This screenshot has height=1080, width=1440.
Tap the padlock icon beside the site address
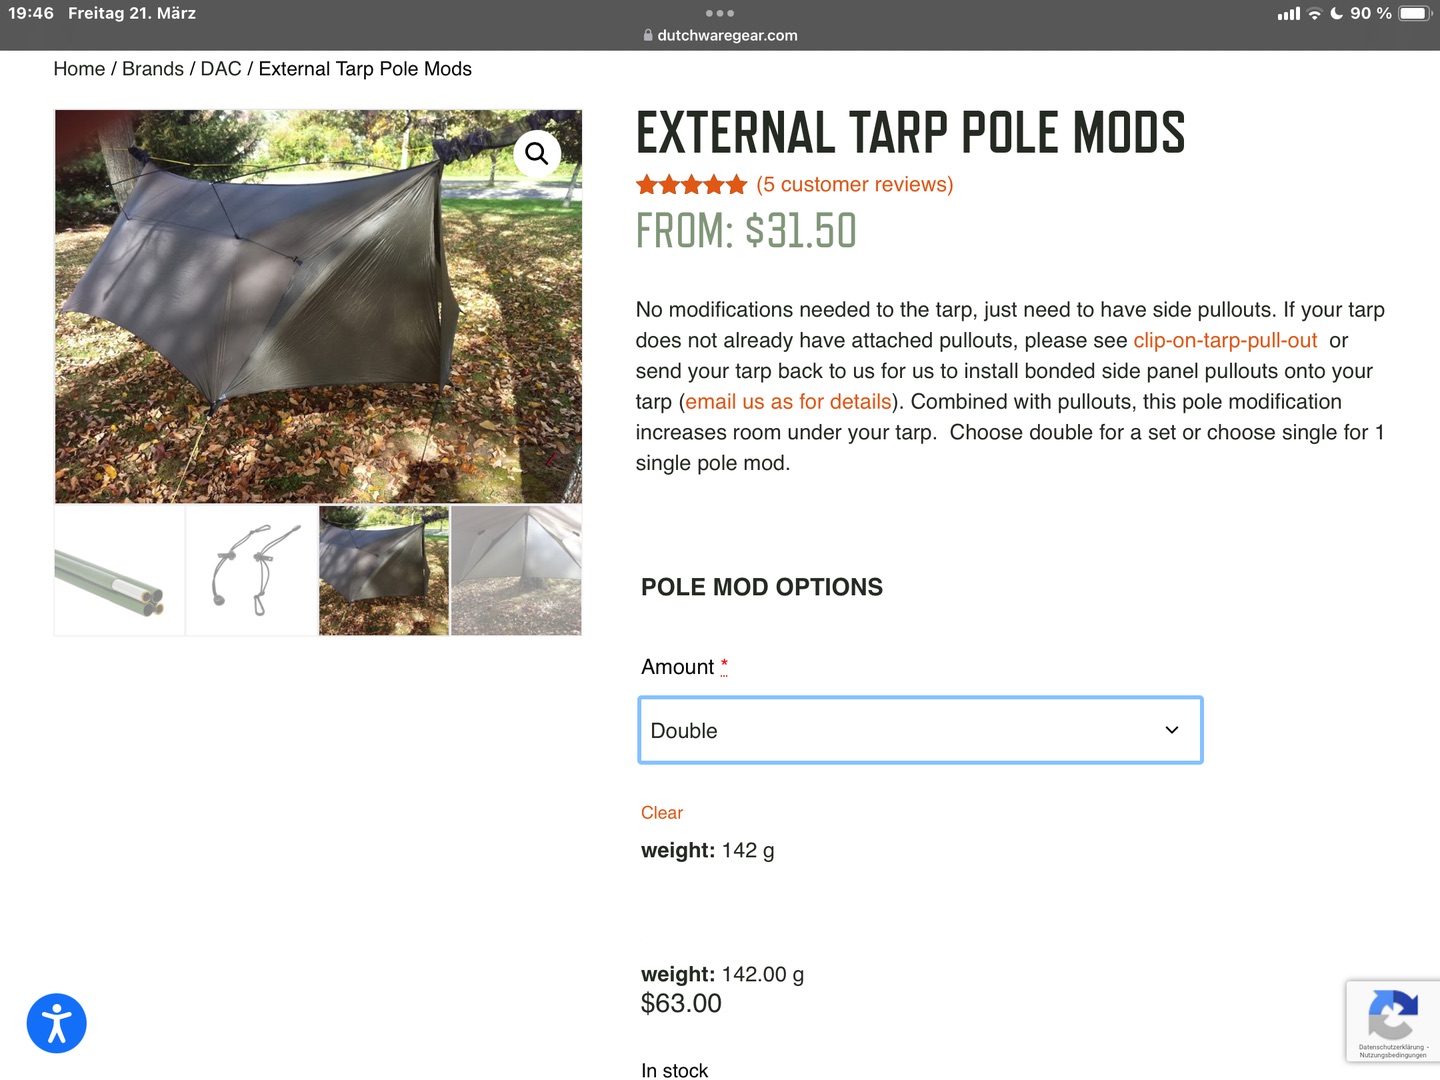648,35
